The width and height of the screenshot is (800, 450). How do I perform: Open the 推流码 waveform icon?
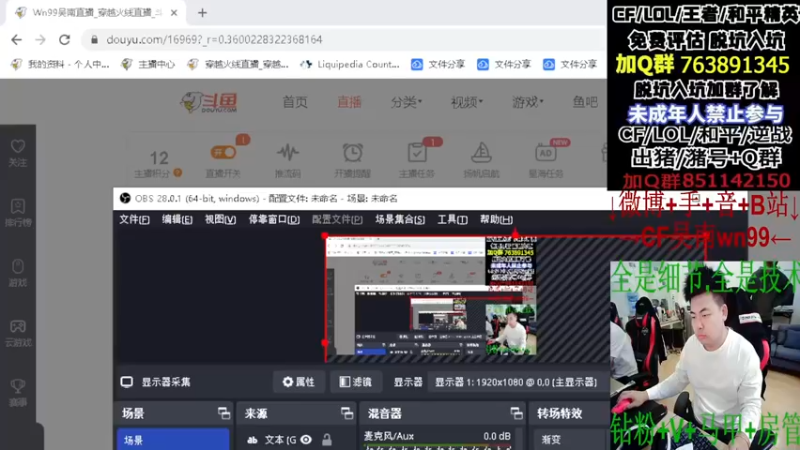pyautogui.click(x=288, y=153)
